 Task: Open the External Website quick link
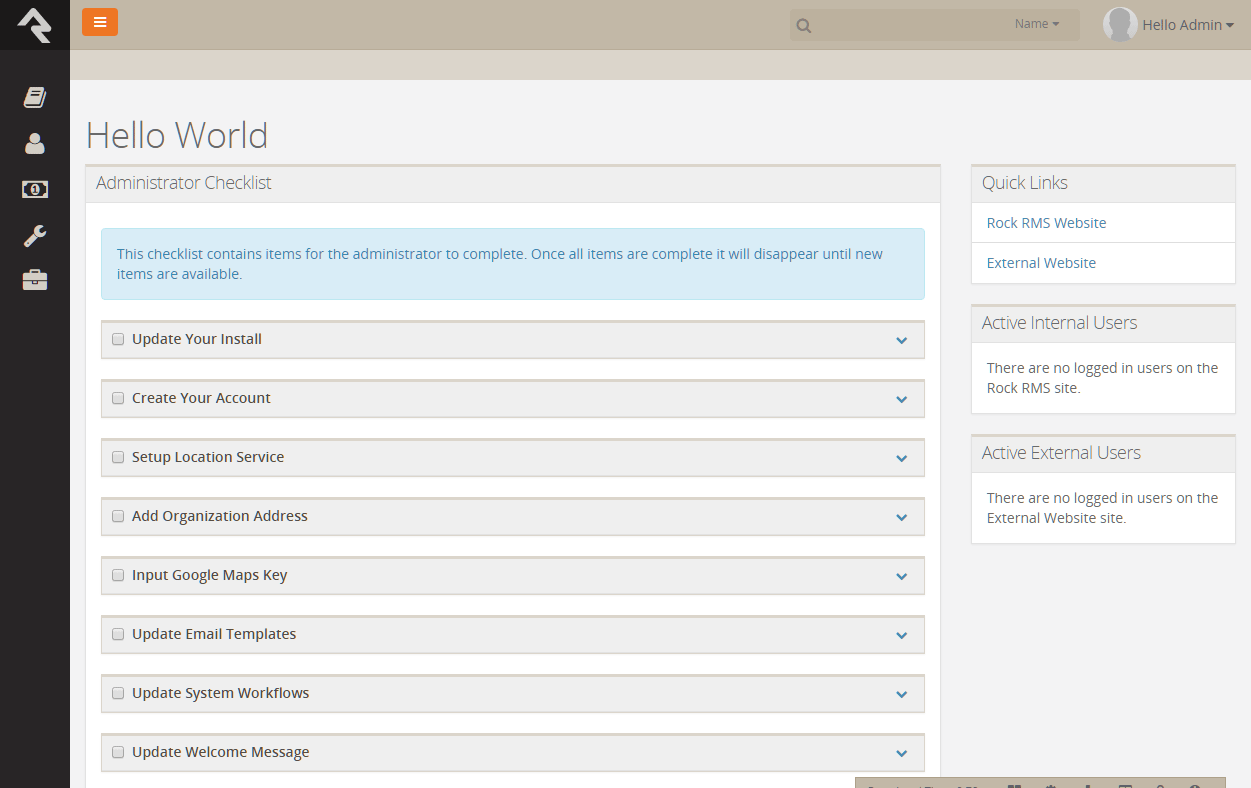click(x=1041, y=263)
